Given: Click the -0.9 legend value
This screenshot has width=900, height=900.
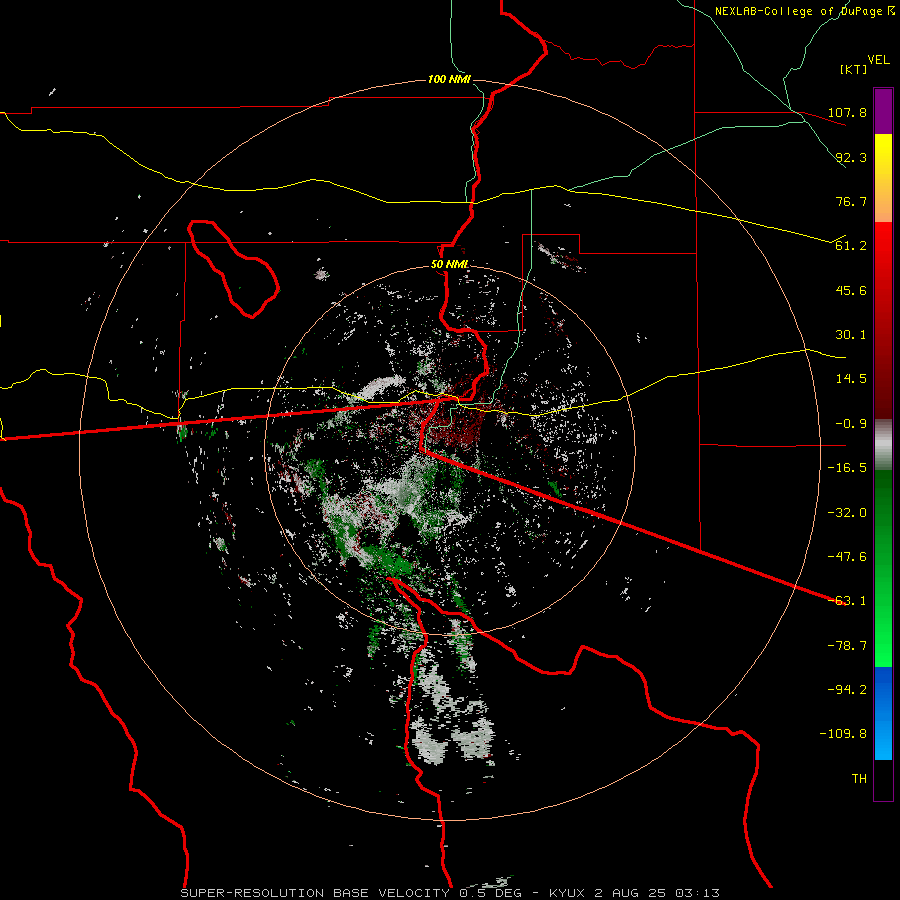Looking at the screenshot, I should point(851,424).
